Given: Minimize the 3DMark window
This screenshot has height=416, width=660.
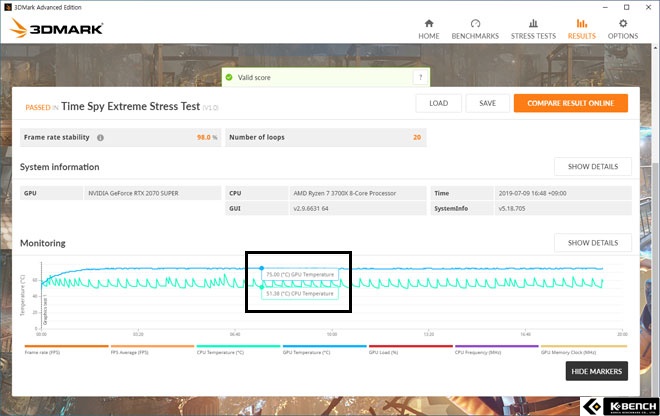Looking at the screenshot, I should [x=605, y=7].
